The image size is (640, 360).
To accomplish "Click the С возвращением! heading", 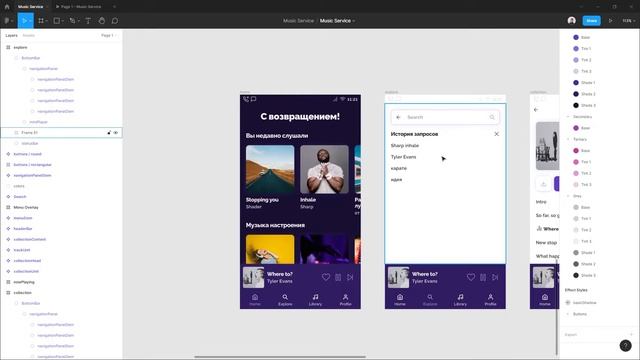I will pos(300,116).
